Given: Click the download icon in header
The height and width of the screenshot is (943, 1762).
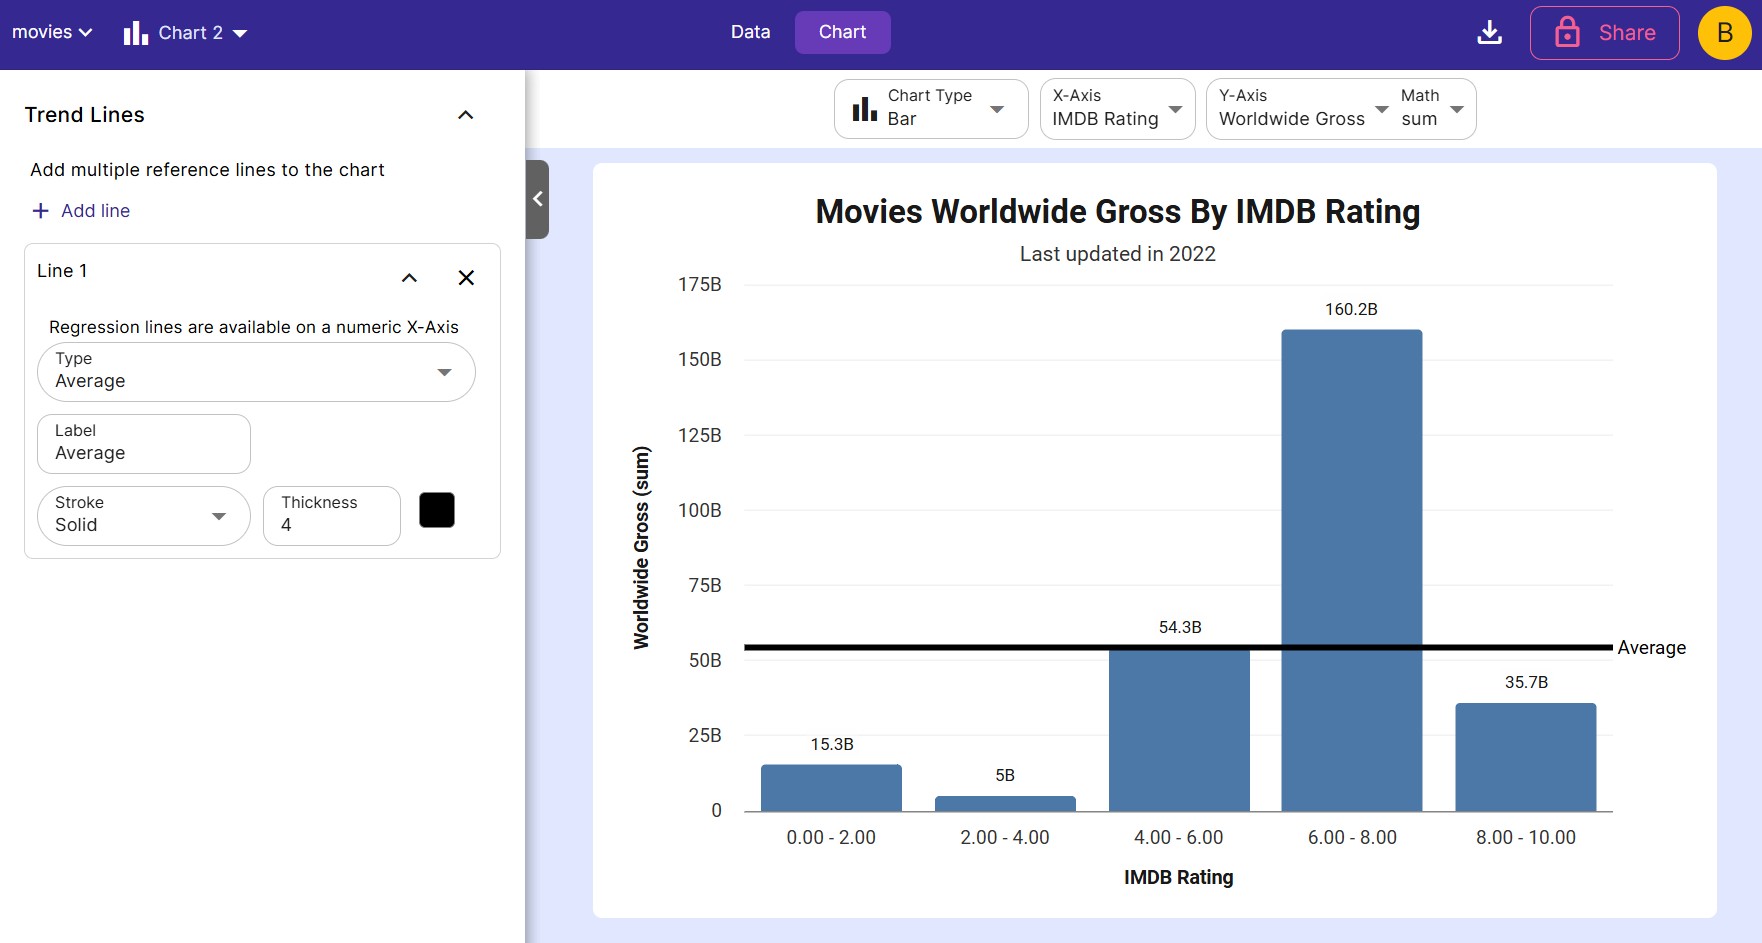Looking at the screenshot, I should [1489, 33].
